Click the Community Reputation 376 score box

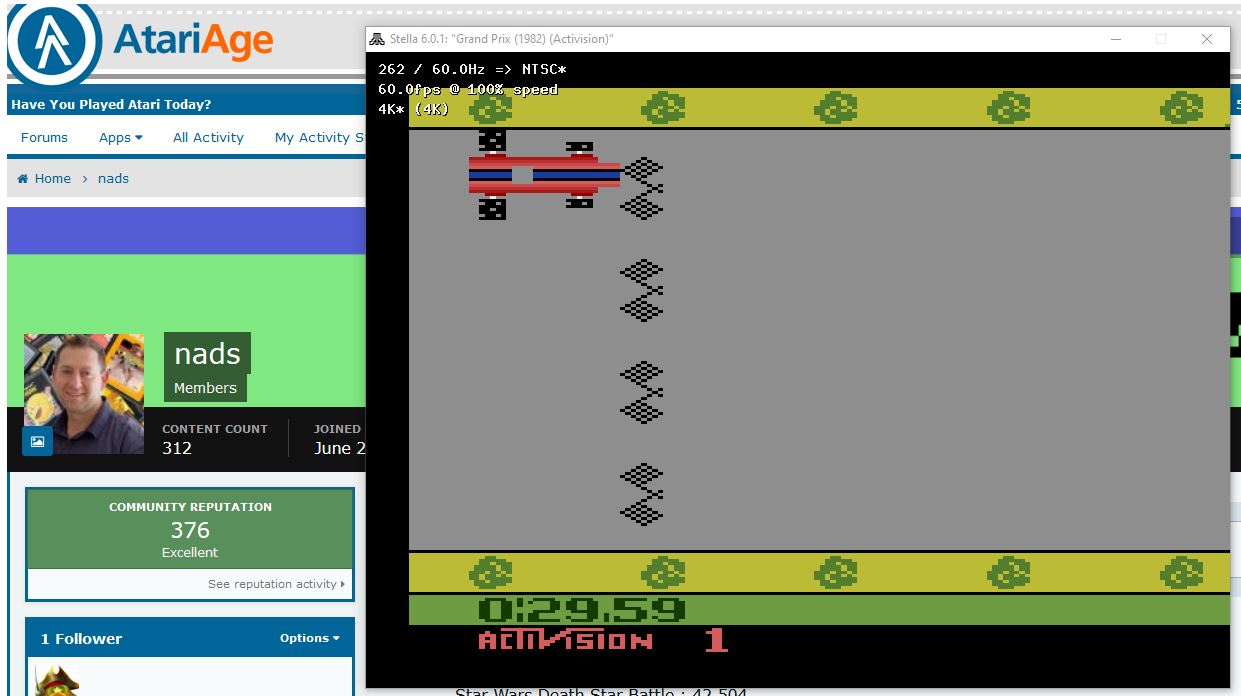[x=190, y=529]
